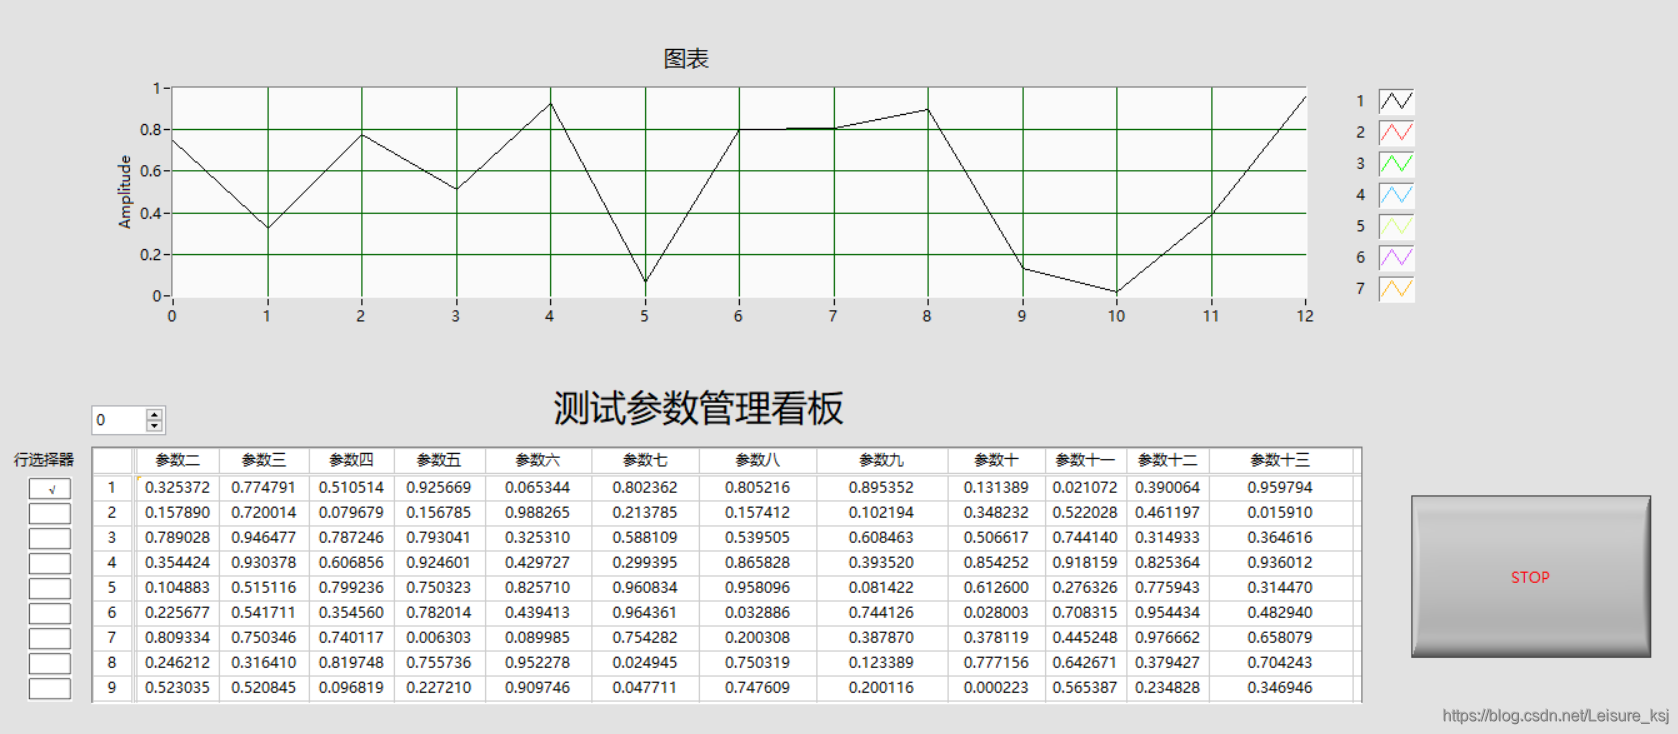Image resolution: width=1678 pixels, height=734 pixels.
Task: Click red plot legend icon for plot 2
Action: click(x=1396, y=132)
